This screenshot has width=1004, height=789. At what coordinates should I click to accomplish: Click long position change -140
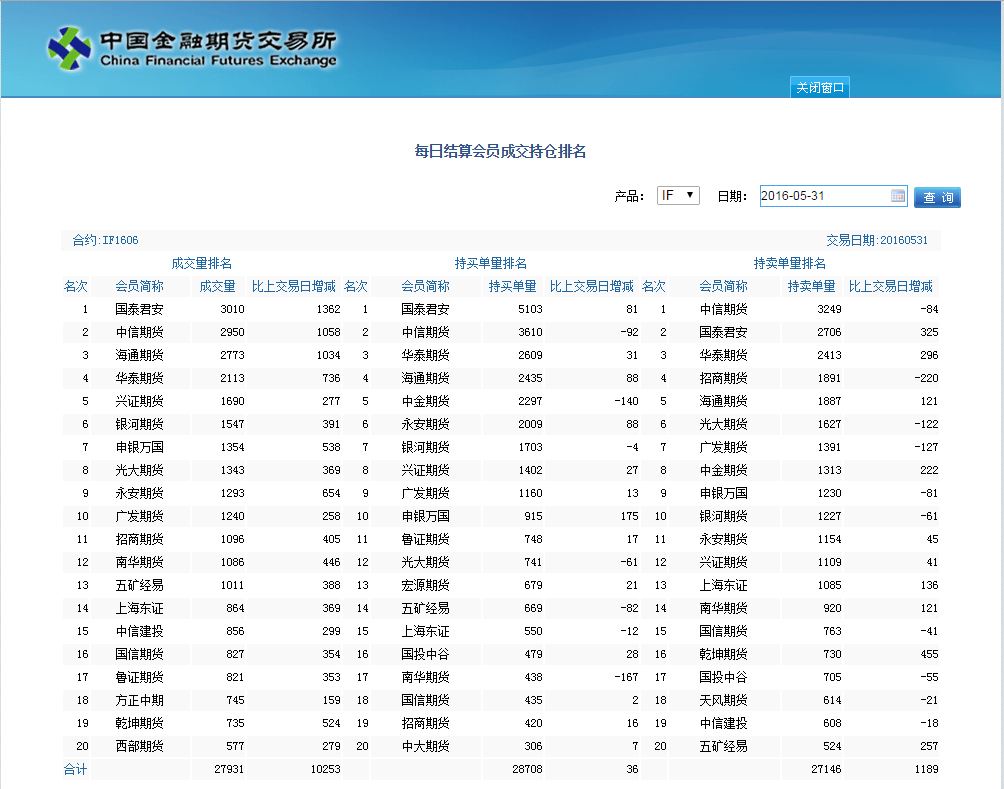click(x=626, y=402)
